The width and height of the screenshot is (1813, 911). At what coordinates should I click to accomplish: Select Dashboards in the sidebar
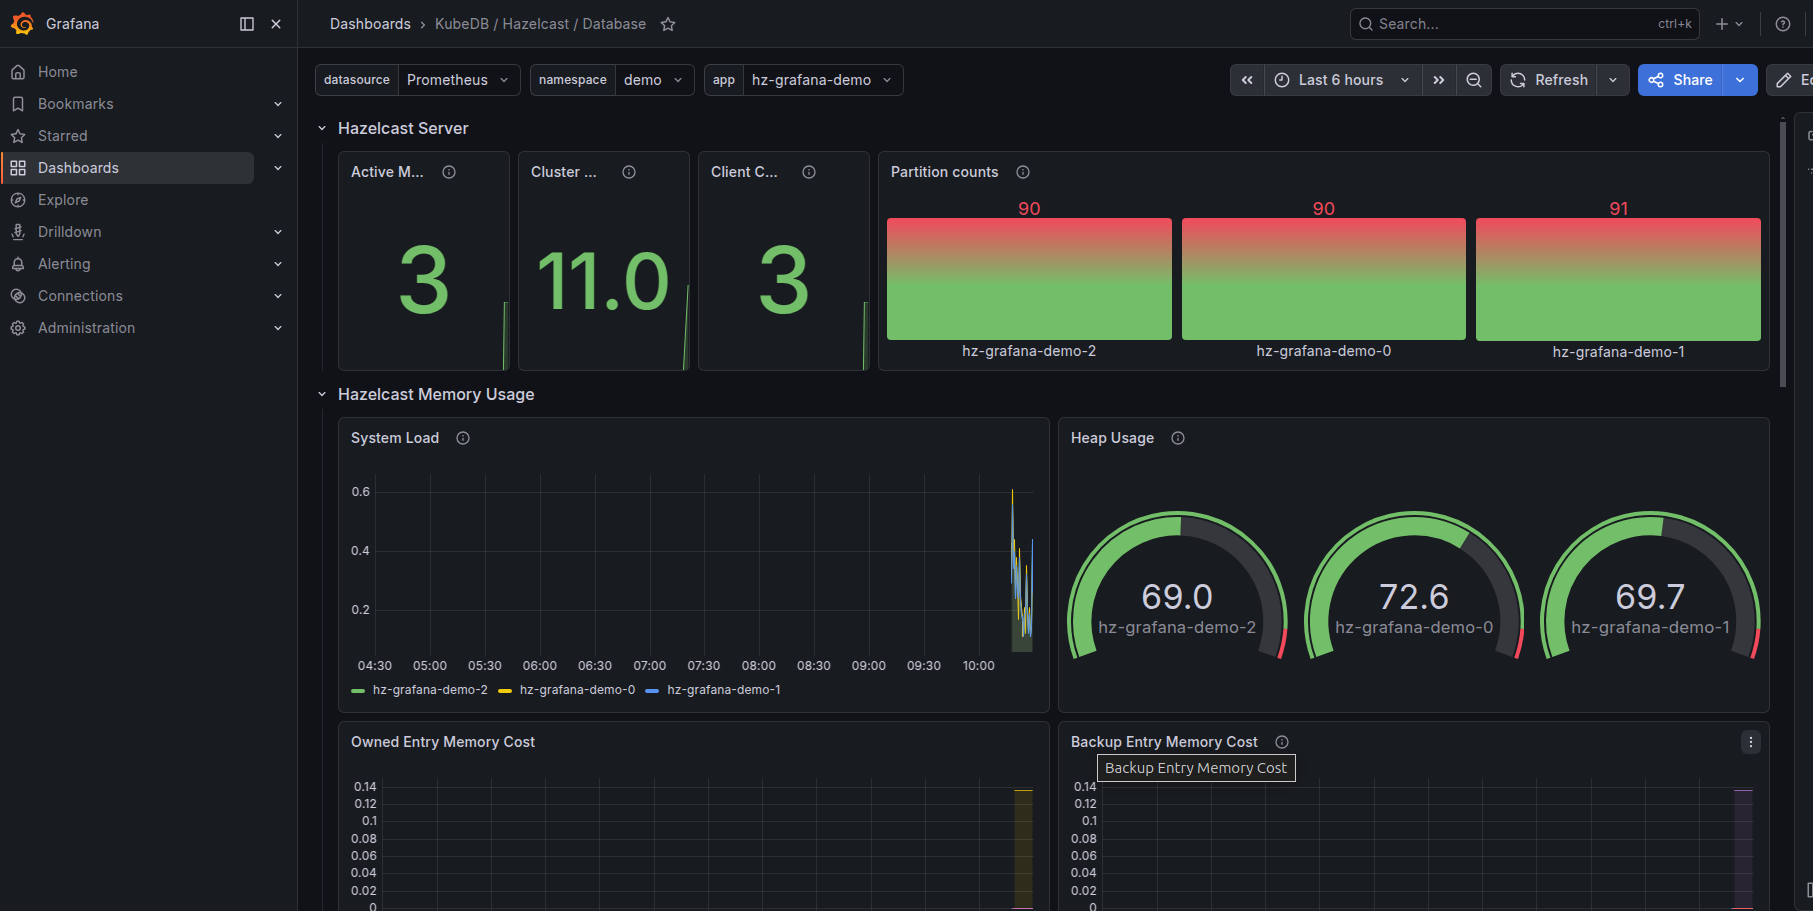tap(128, 168)
